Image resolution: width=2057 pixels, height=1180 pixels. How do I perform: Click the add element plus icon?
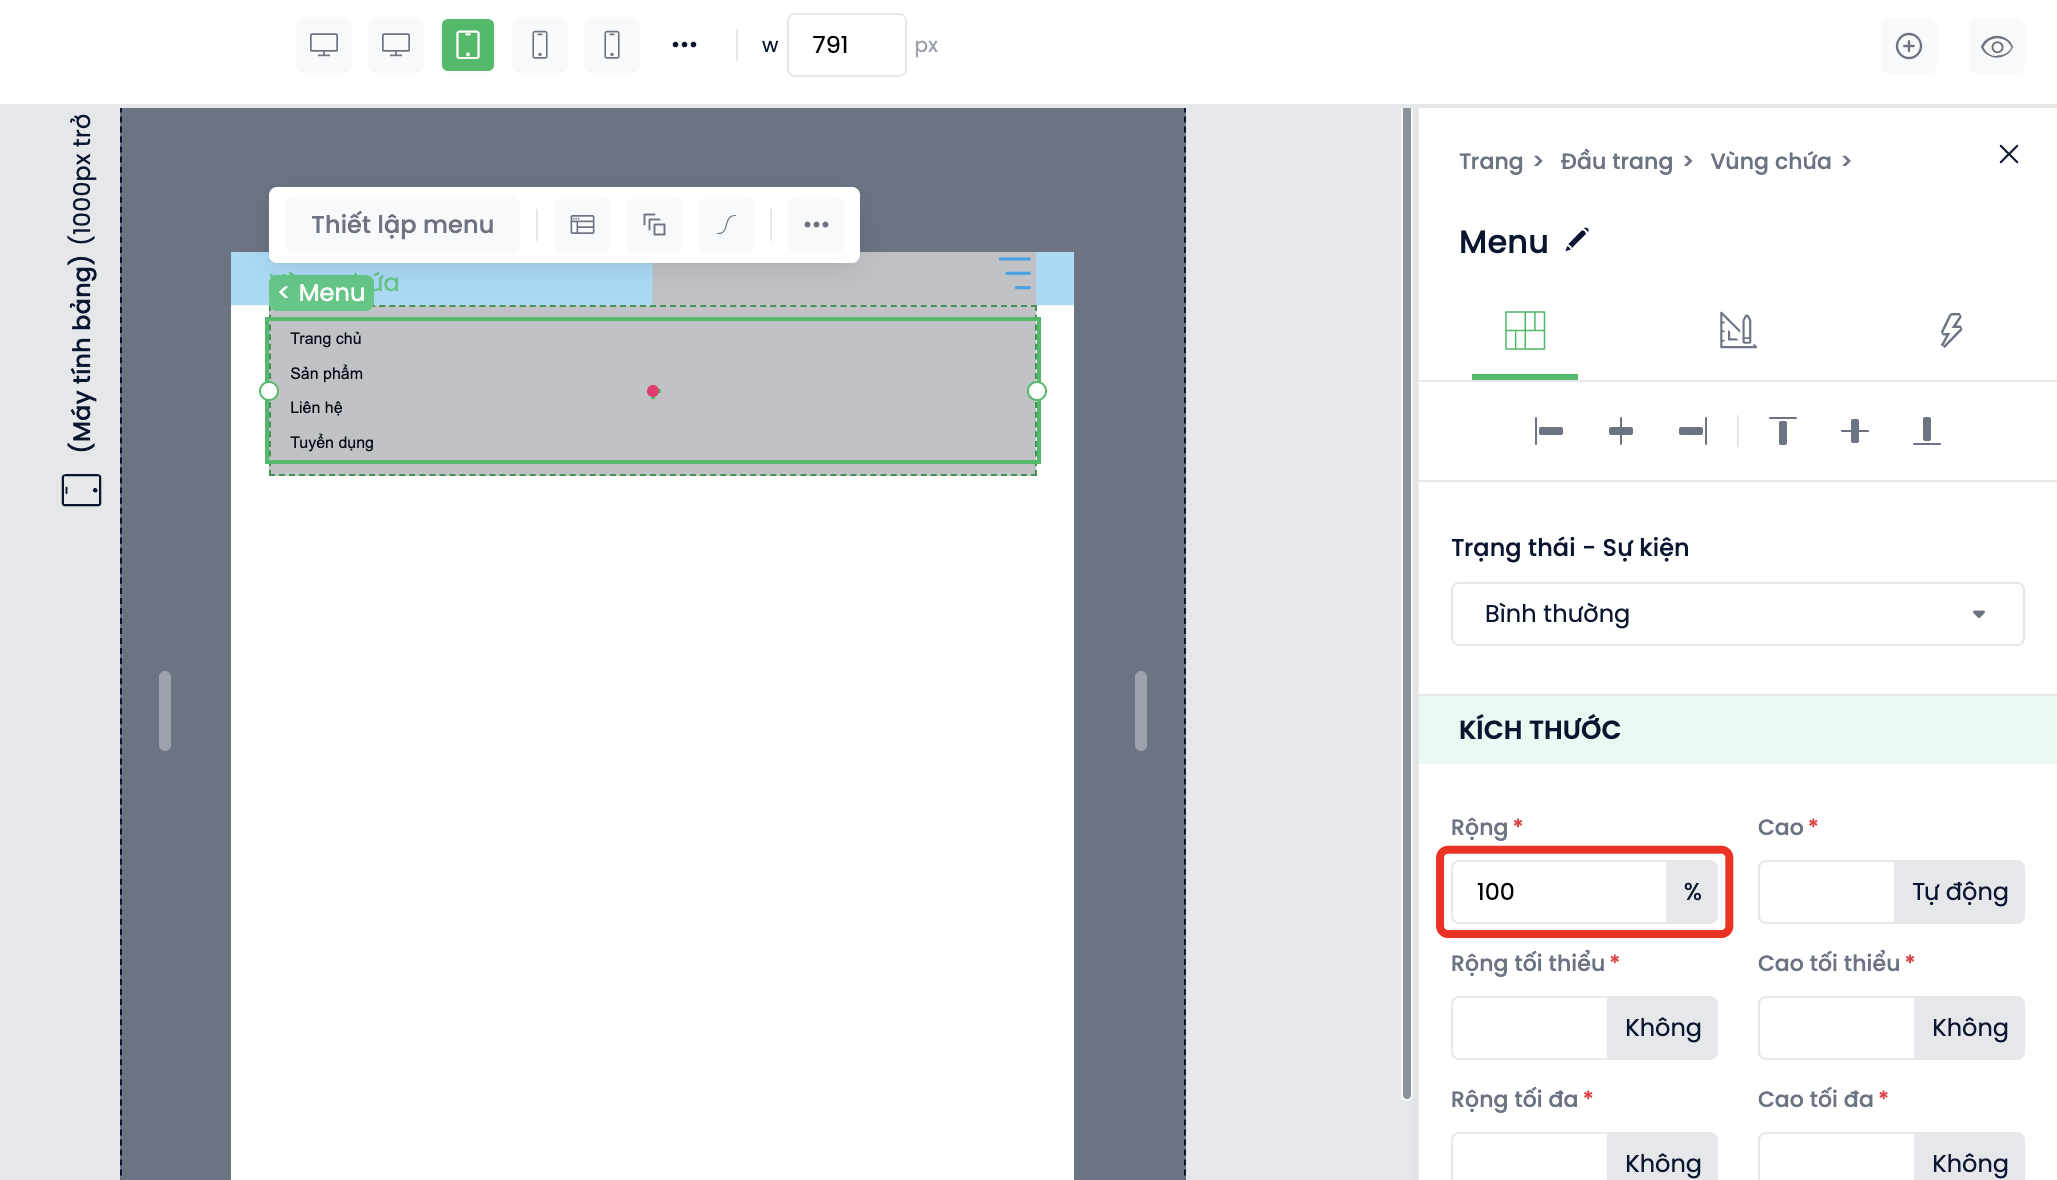[x=1908, y=46]
